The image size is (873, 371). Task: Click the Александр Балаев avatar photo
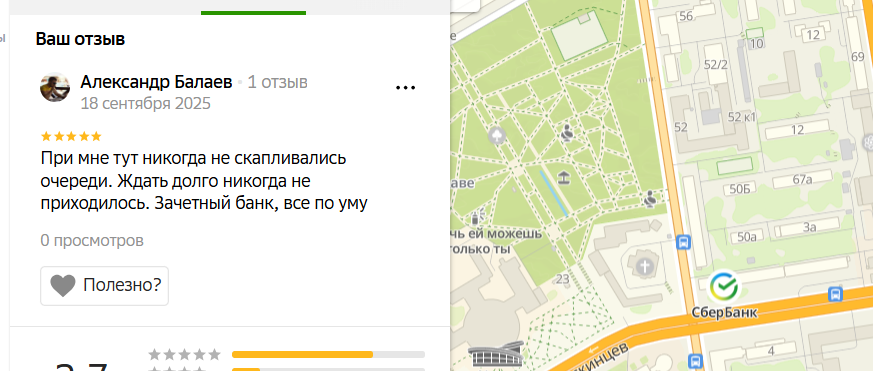pos(55,87)
